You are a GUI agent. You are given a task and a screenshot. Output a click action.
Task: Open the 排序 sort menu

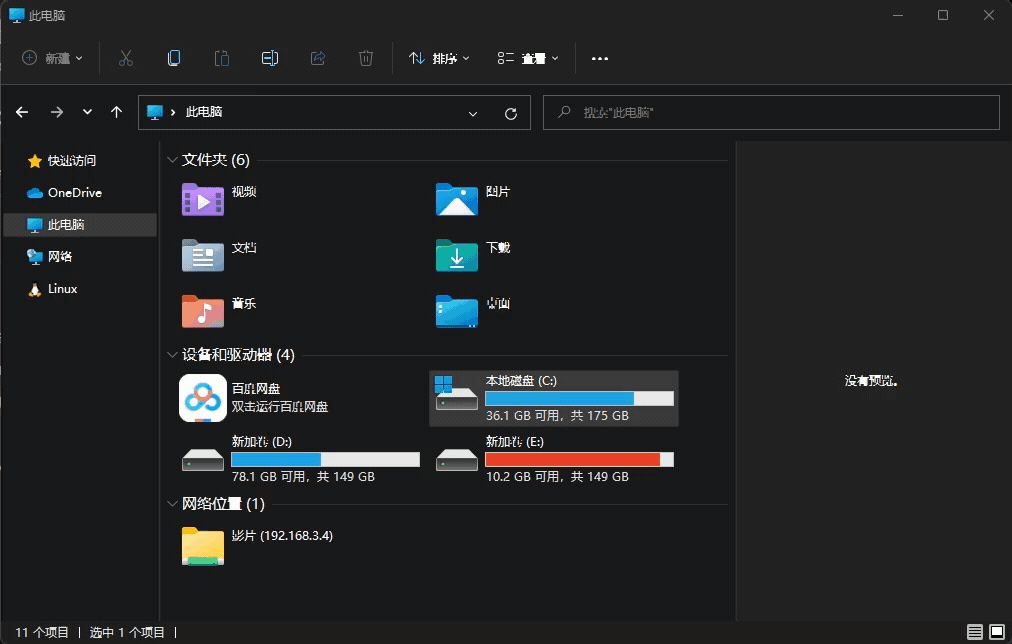439,58
